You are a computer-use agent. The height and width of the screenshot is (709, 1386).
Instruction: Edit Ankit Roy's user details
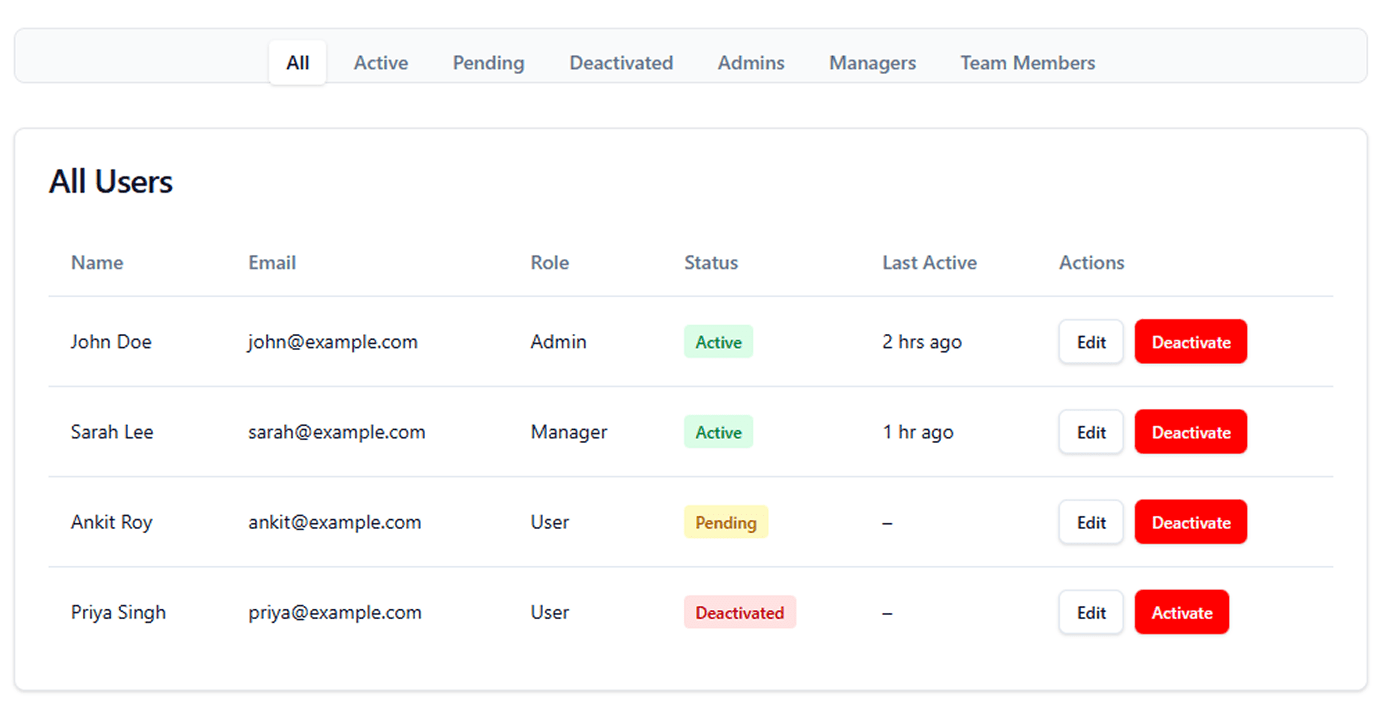(x=1091, y=522)
